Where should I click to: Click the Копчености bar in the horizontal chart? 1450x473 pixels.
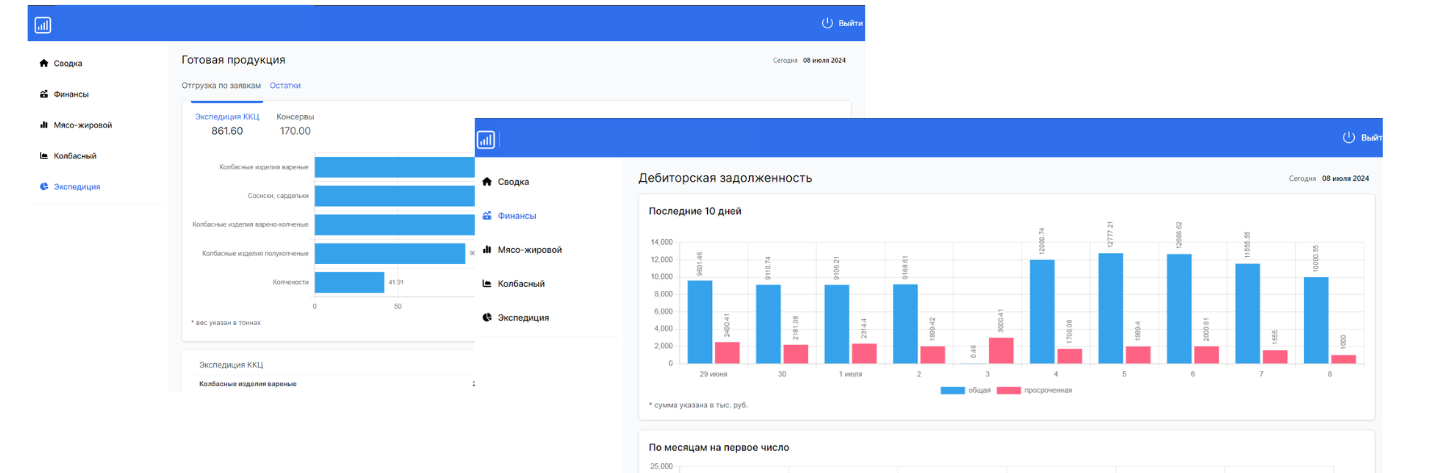pyautogui.click(x=349, y=282)
